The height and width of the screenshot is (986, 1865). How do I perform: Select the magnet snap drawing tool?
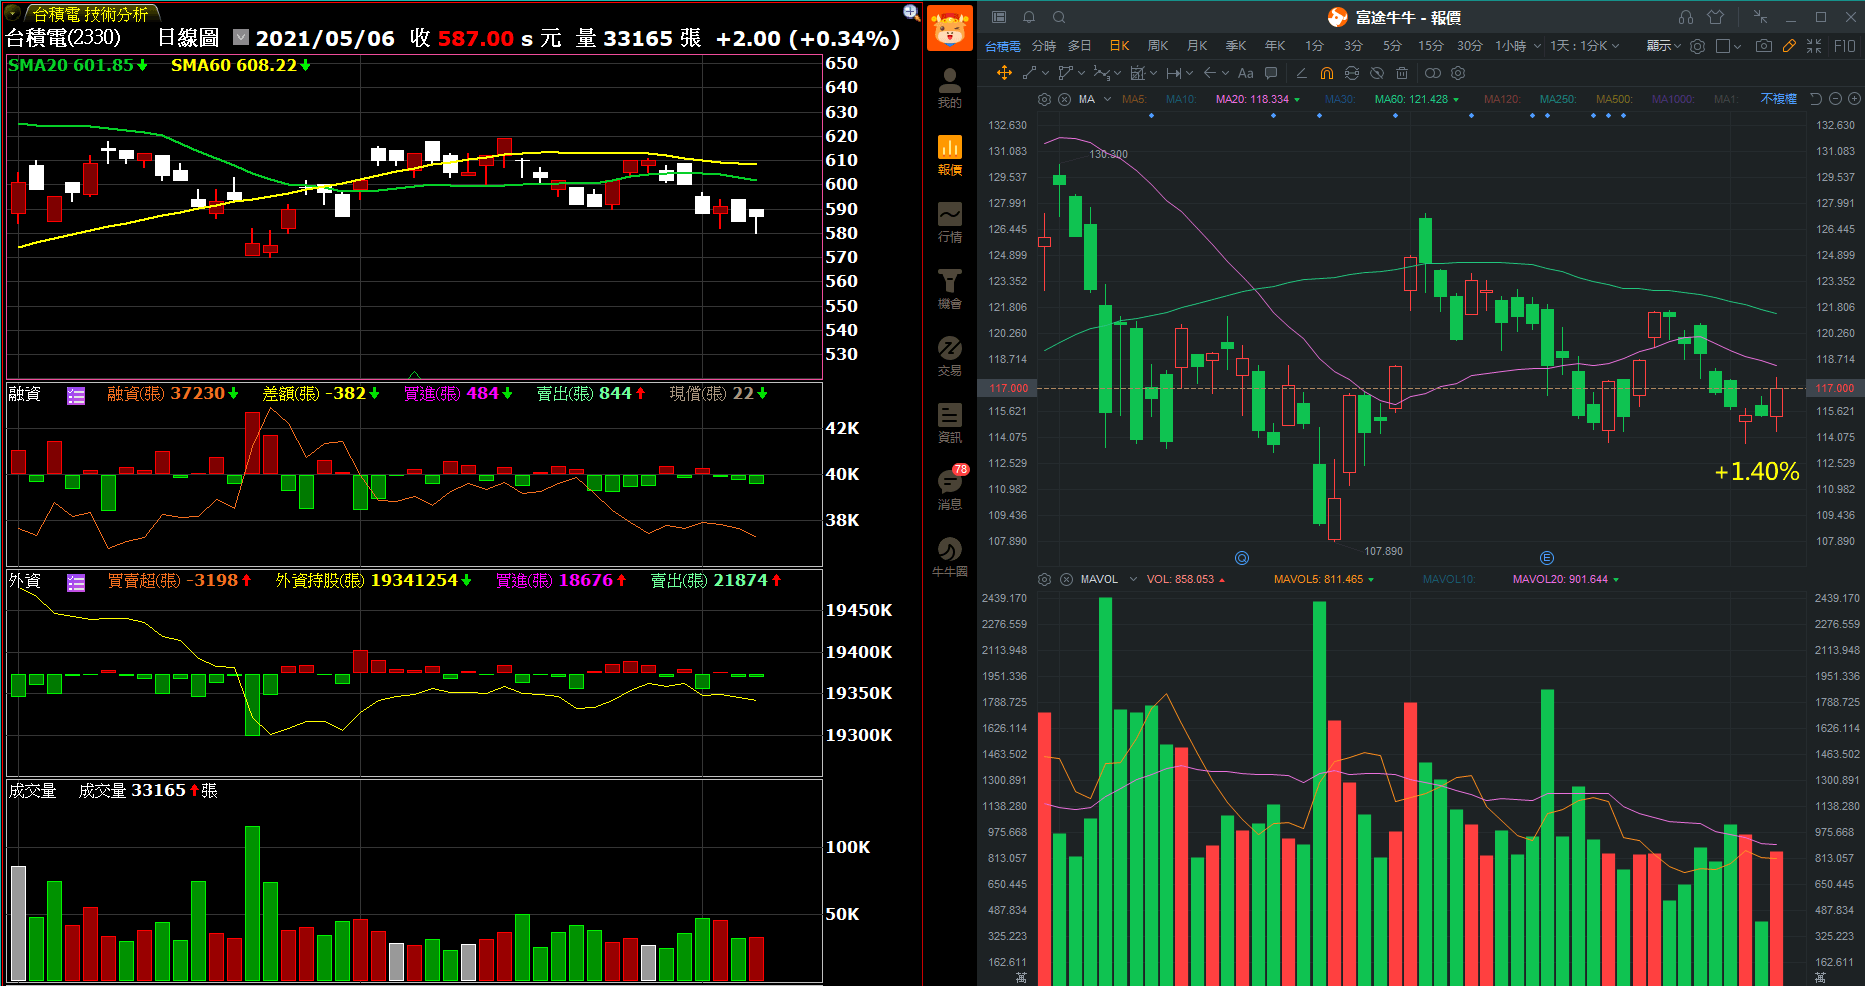(x=1326, y=73)
